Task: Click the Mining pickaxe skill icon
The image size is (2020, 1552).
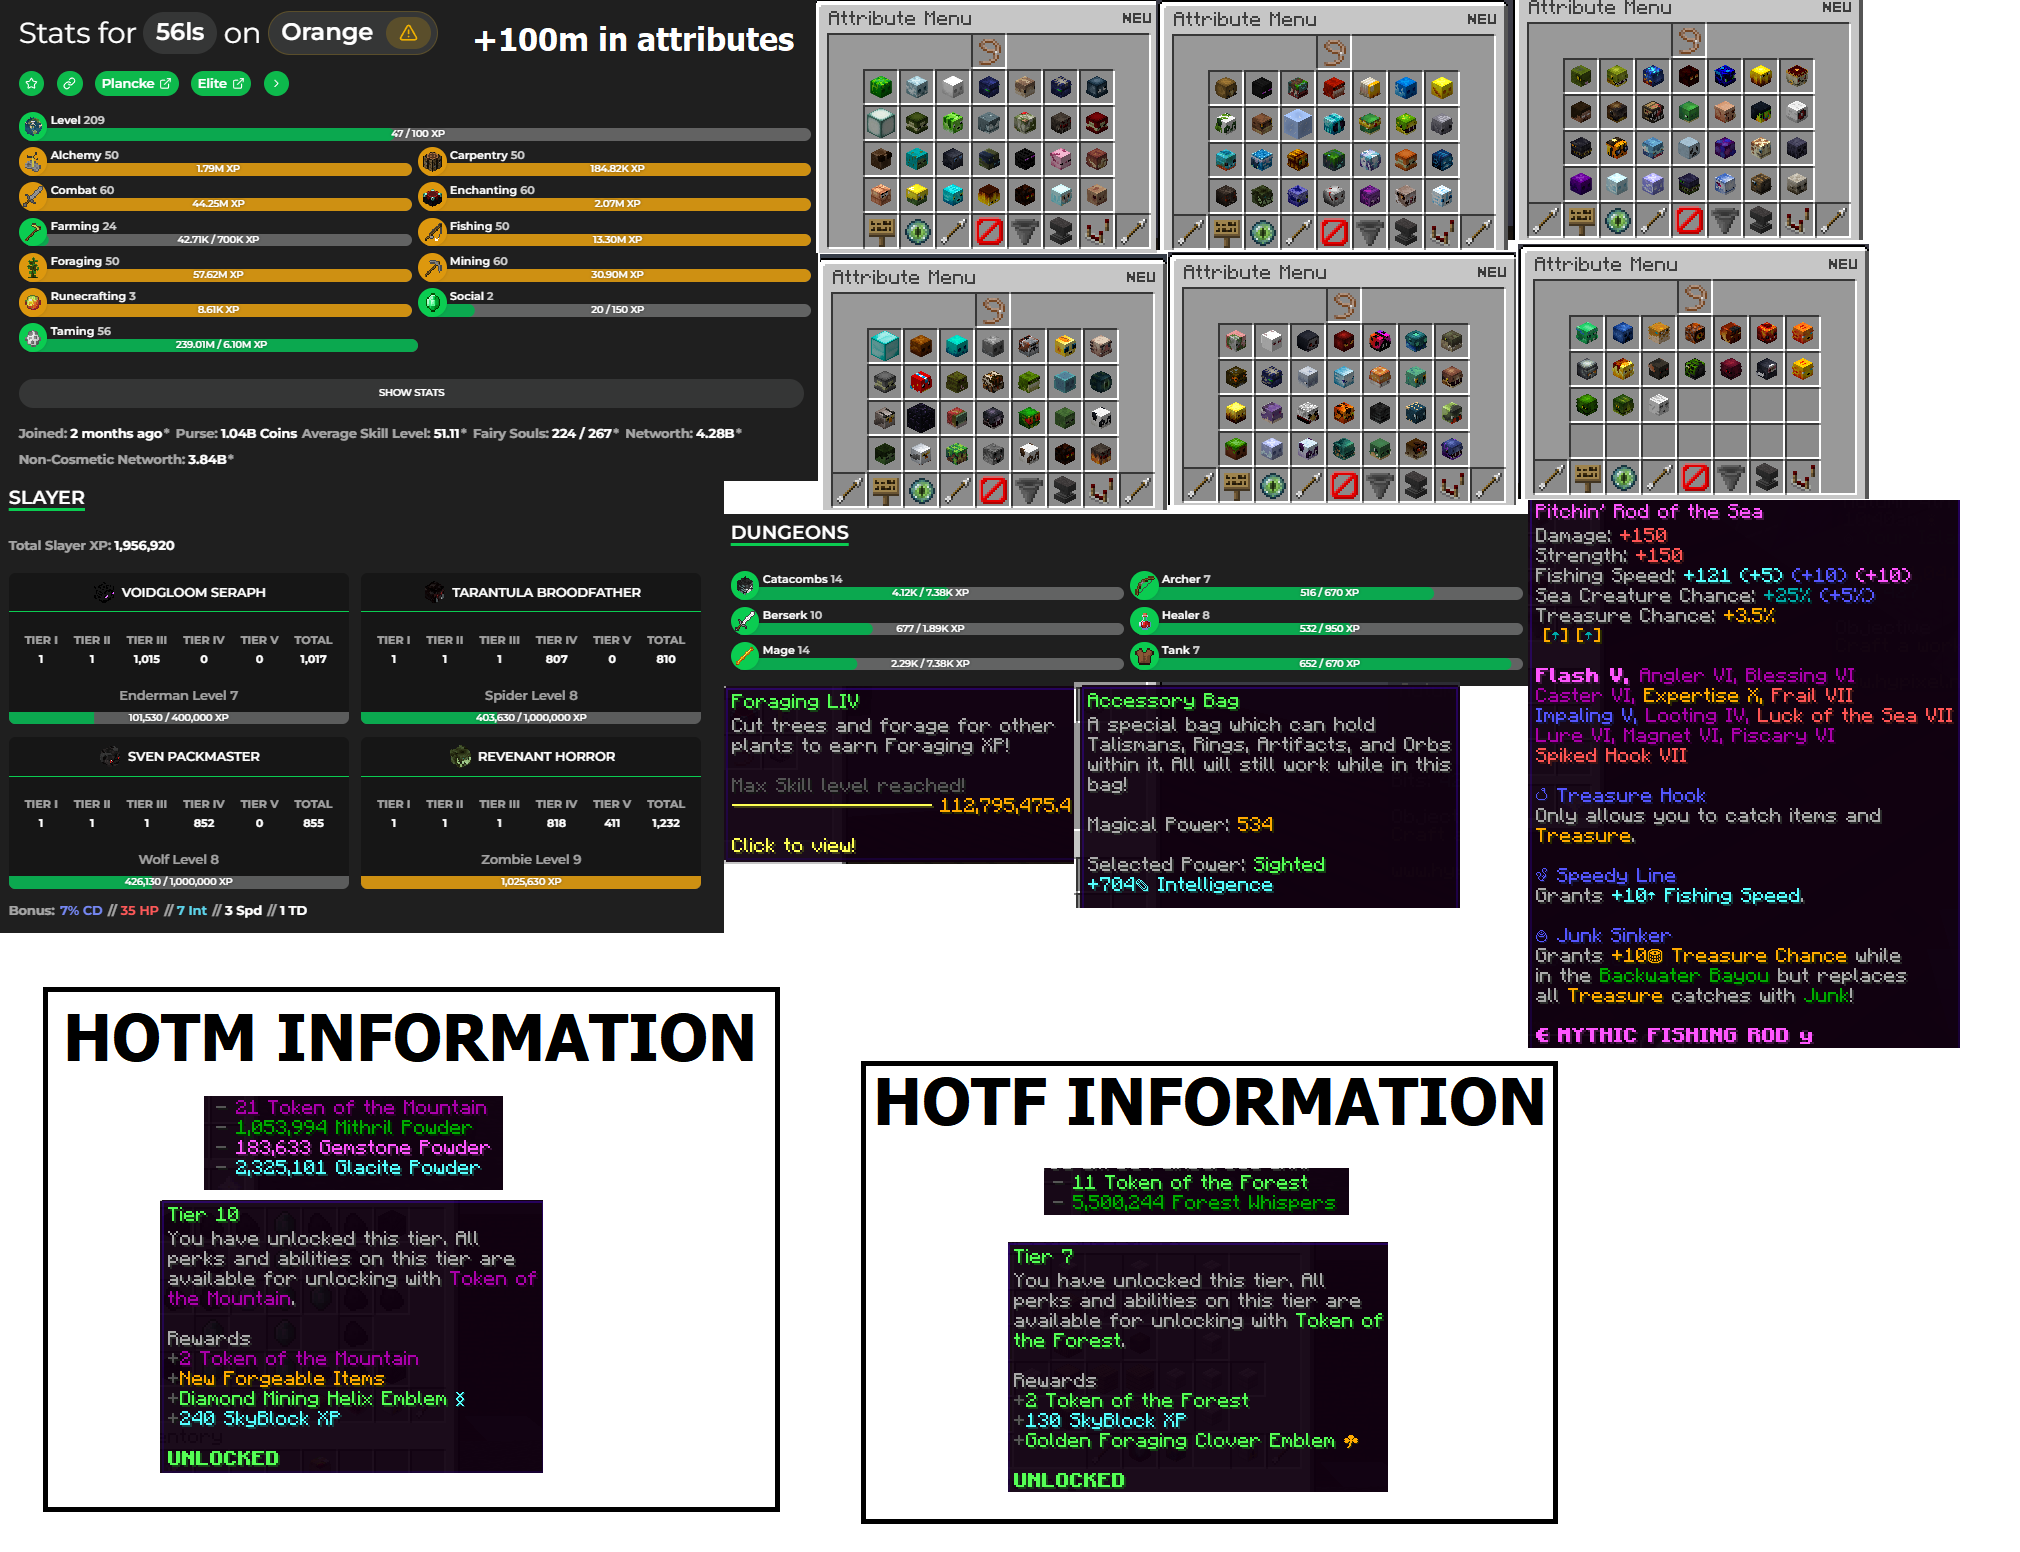Action: pos(432,266)
